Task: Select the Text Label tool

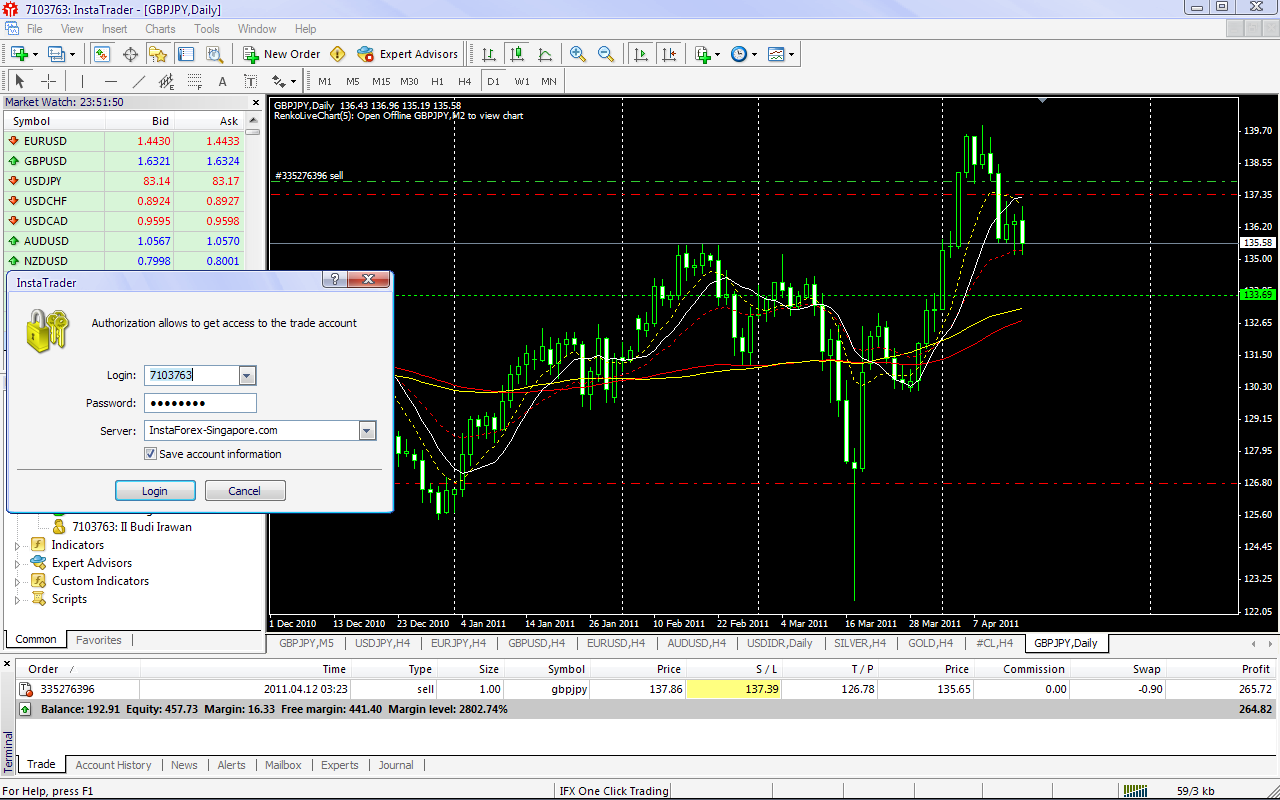Action: (x=250, y=81)
